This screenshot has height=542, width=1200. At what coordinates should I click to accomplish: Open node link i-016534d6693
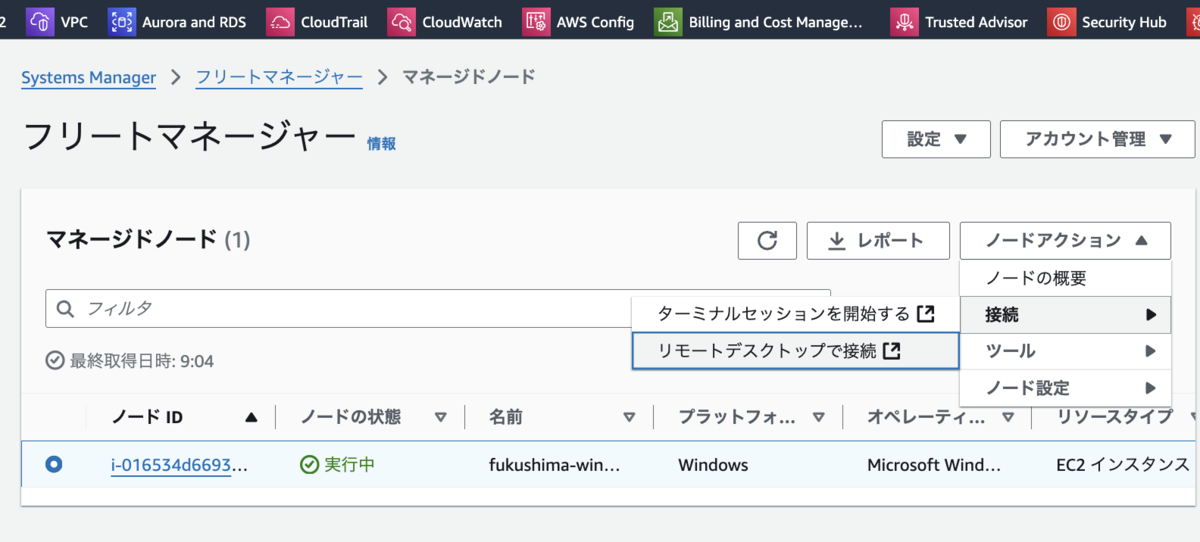point(179,465)
